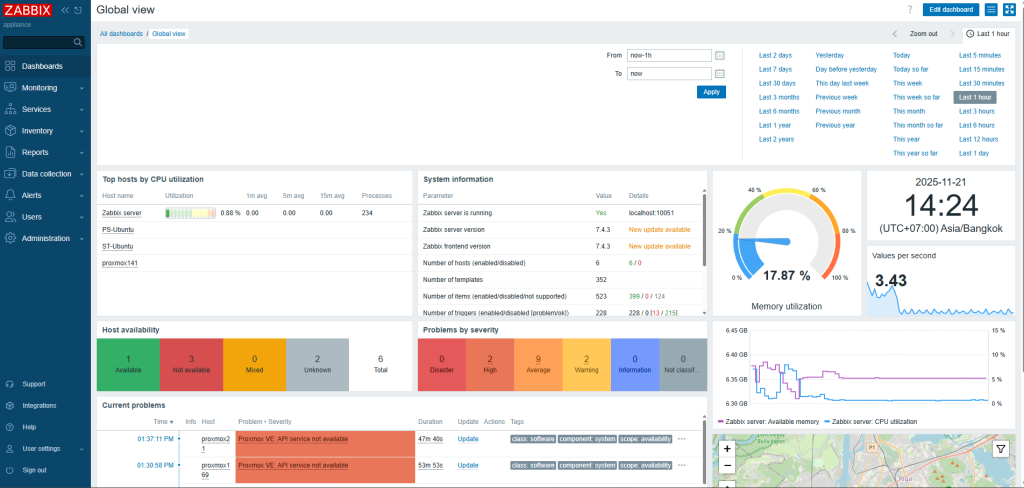Click the From time input field
Viewport: 1024px width, 488px height.
pyautogui.click(x=668, y=55)
